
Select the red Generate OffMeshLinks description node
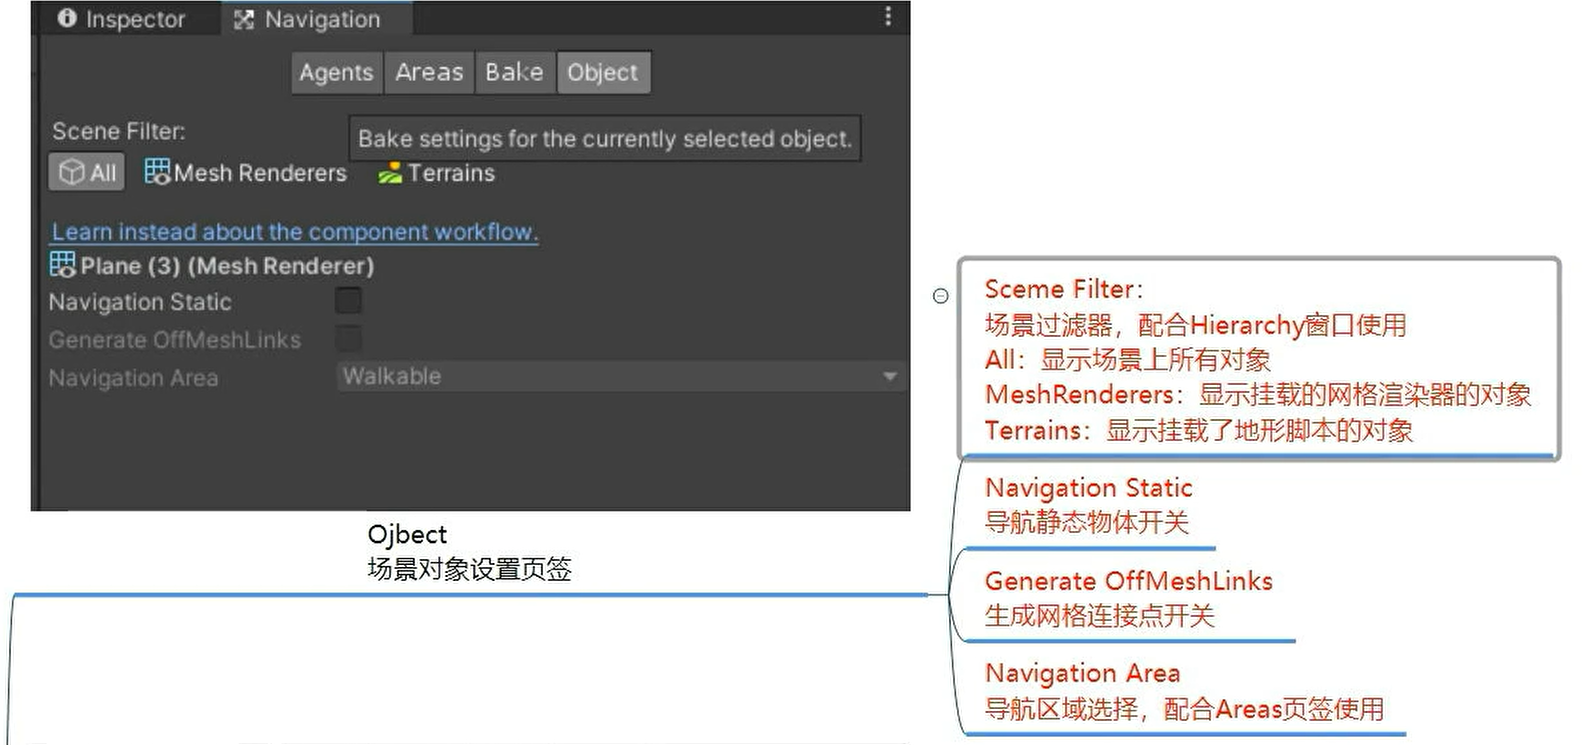pyautogui.click(x=1128, y=598)
